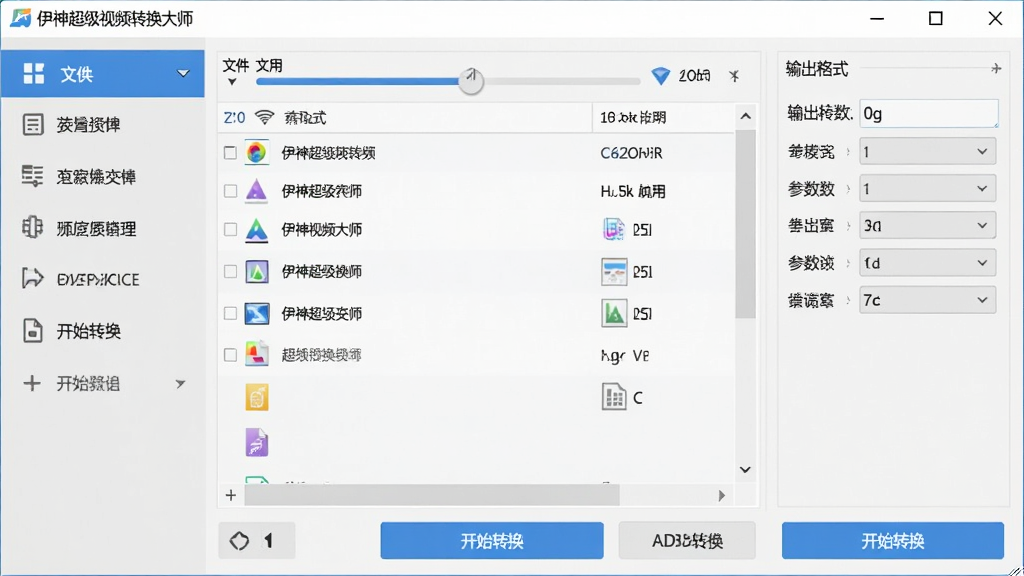Tick checkbox for row with red document icon
Viewport: 1024px width, 576px height.
[x=230, y=355]
